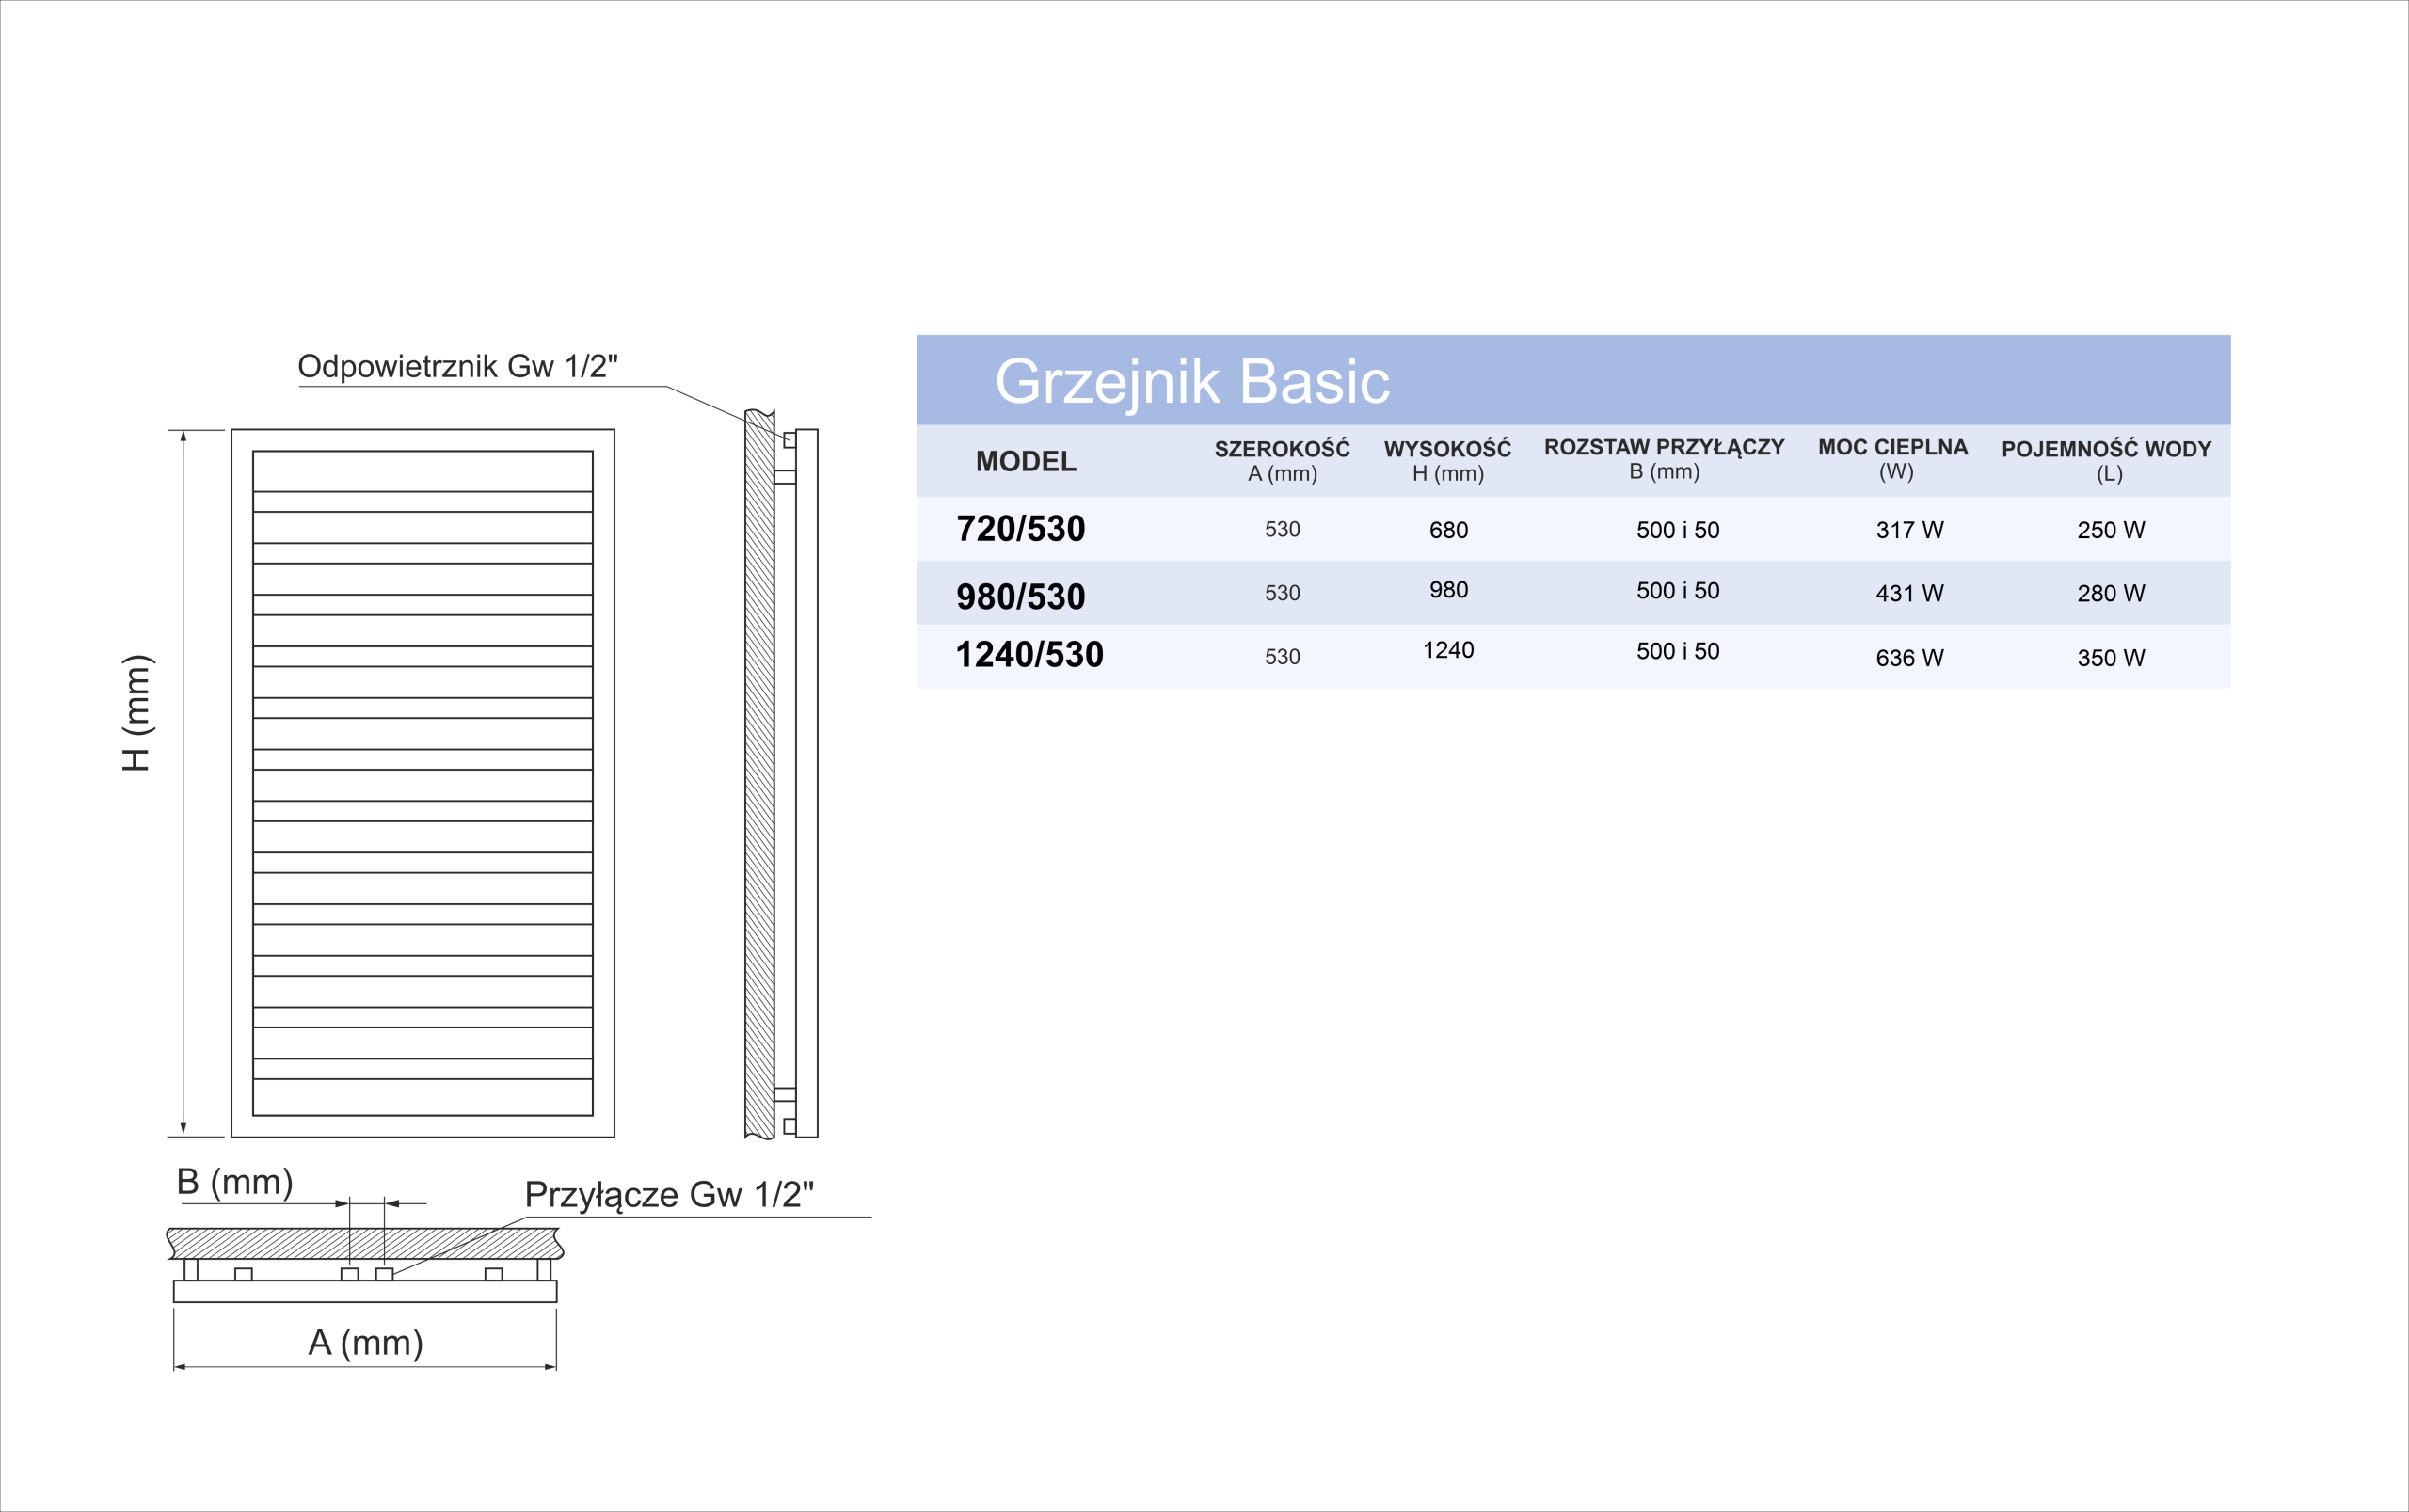Select the 1240/530 model row label

pyautogui.click(x=1029, y=655)
